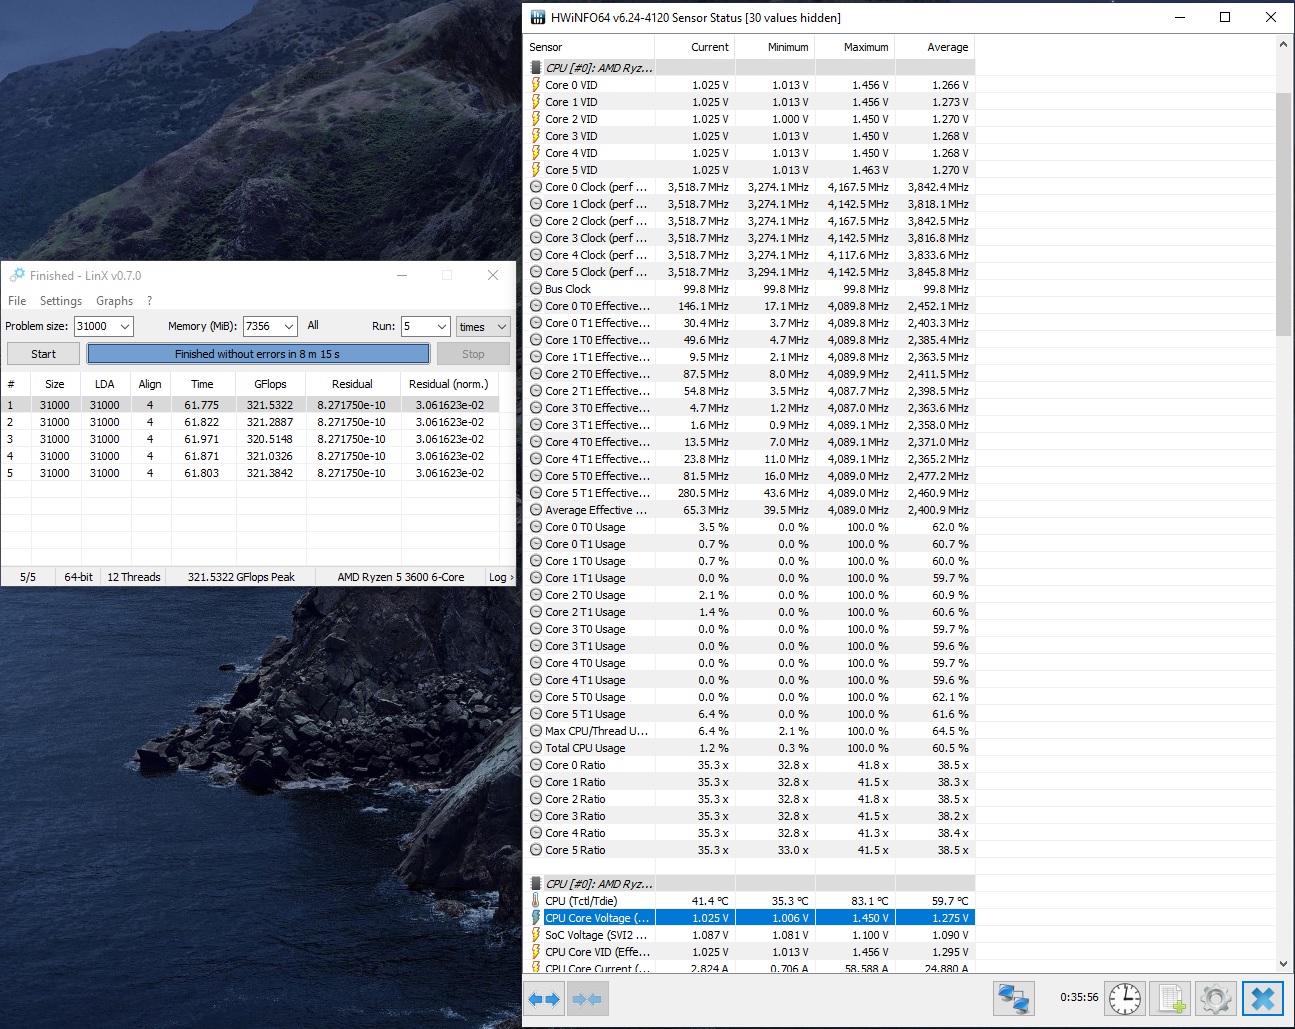Click the 'Finished without errors' progress bar
Screen dimensions: 1295x1029
[258, 354]
